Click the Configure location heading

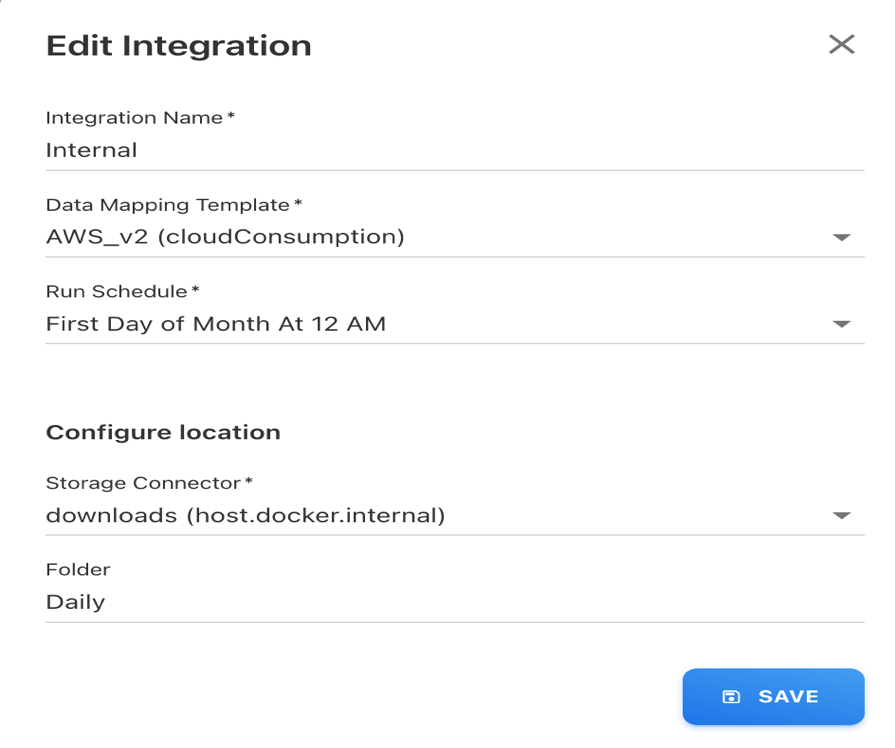pos(163,433)
